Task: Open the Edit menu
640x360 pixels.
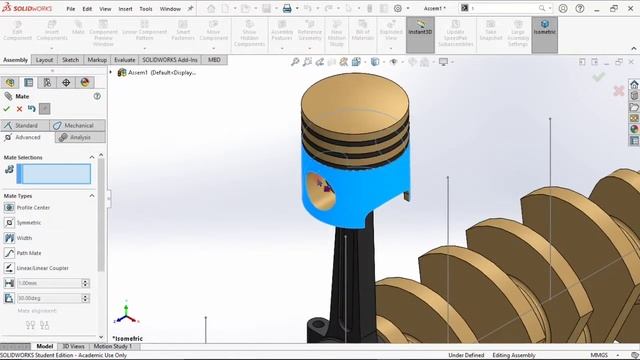Action: point(87,9)
